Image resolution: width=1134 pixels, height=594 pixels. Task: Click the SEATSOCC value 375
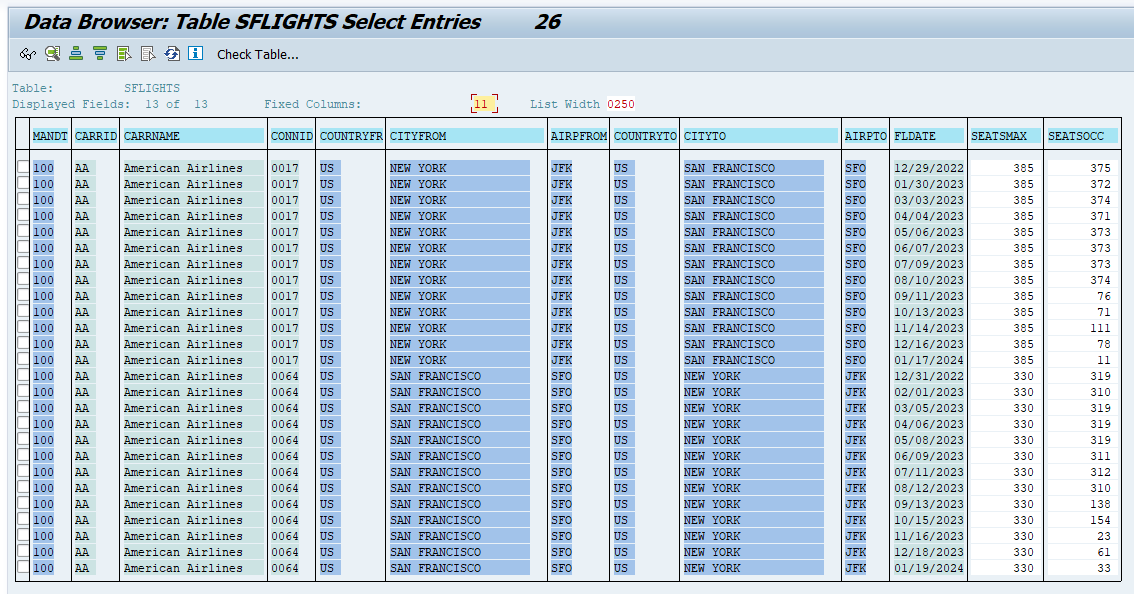1100,168
